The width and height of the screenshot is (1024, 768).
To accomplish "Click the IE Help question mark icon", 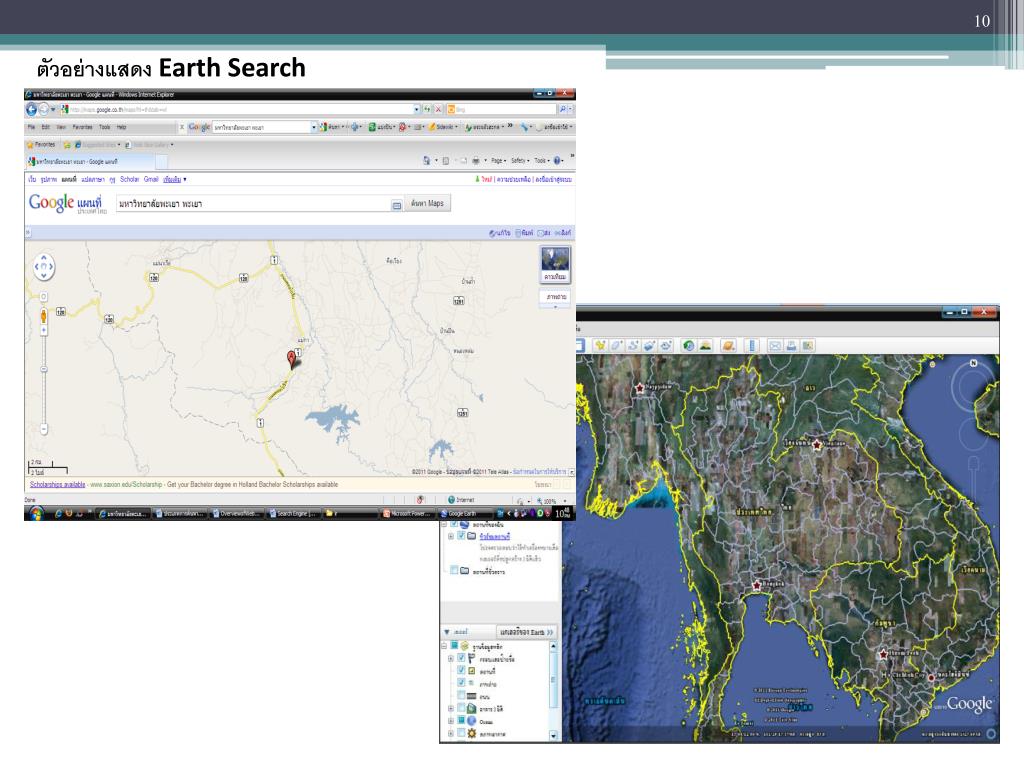I will click(x=558, y=161).
